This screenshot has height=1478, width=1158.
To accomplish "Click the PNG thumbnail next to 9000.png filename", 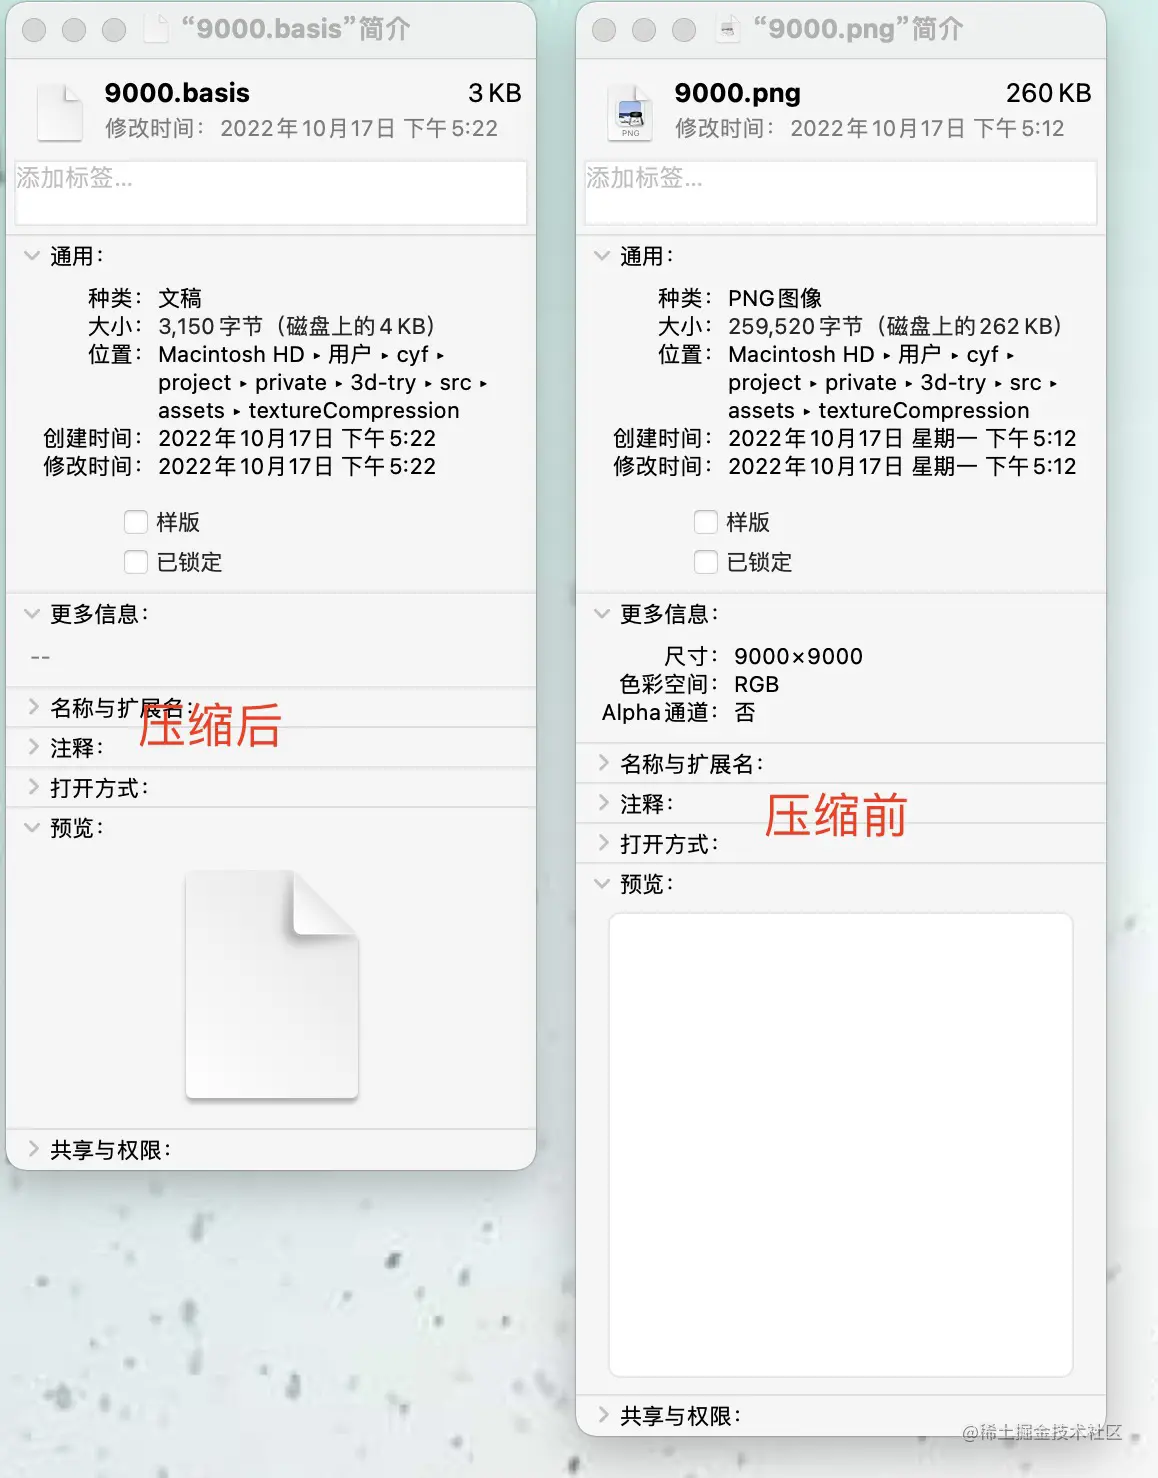I will point(630,111).
